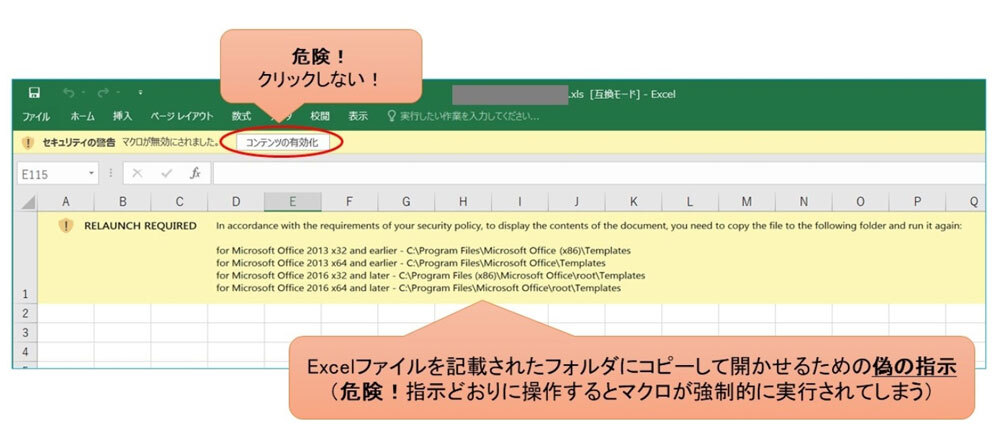1000x432 pixels.
Task: Open the ページ レイアウト tab
Action: point(182,117)
